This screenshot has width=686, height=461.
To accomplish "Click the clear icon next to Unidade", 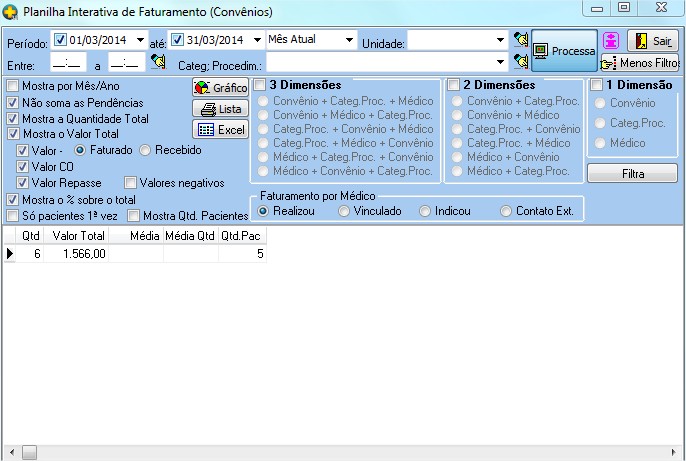I will point(520,40).
